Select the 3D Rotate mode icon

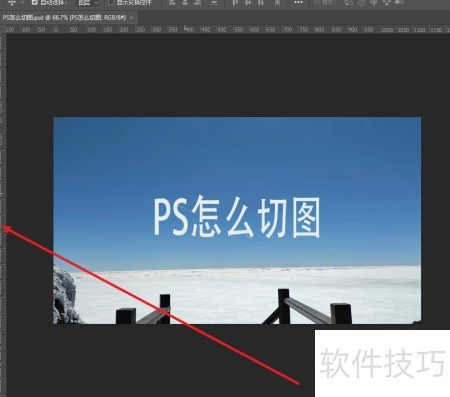click(x=349, y=2)
